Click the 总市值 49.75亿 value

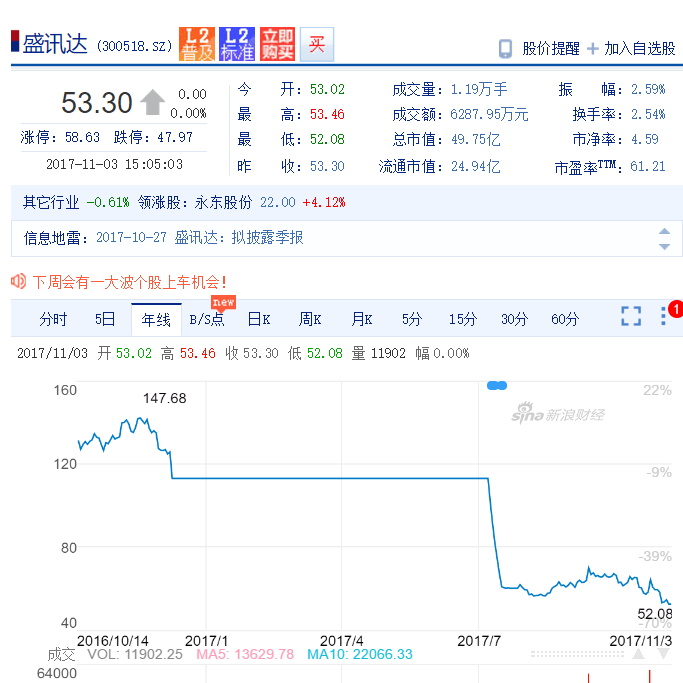pos(476,140)
